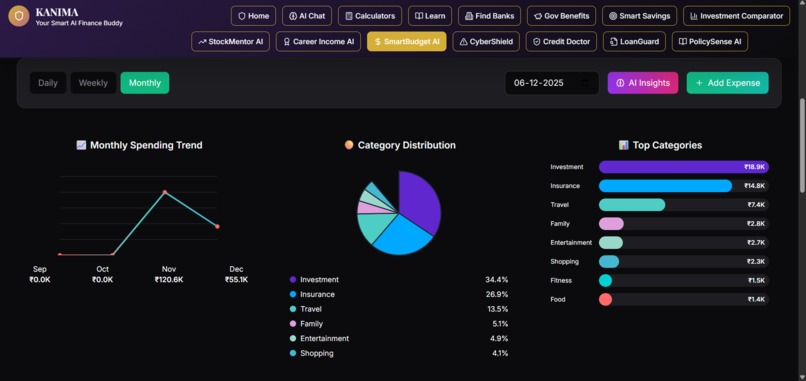Viewport: 806px width, 381px height.
Task: Open LoanGuard tool
Action: (634, 42)
